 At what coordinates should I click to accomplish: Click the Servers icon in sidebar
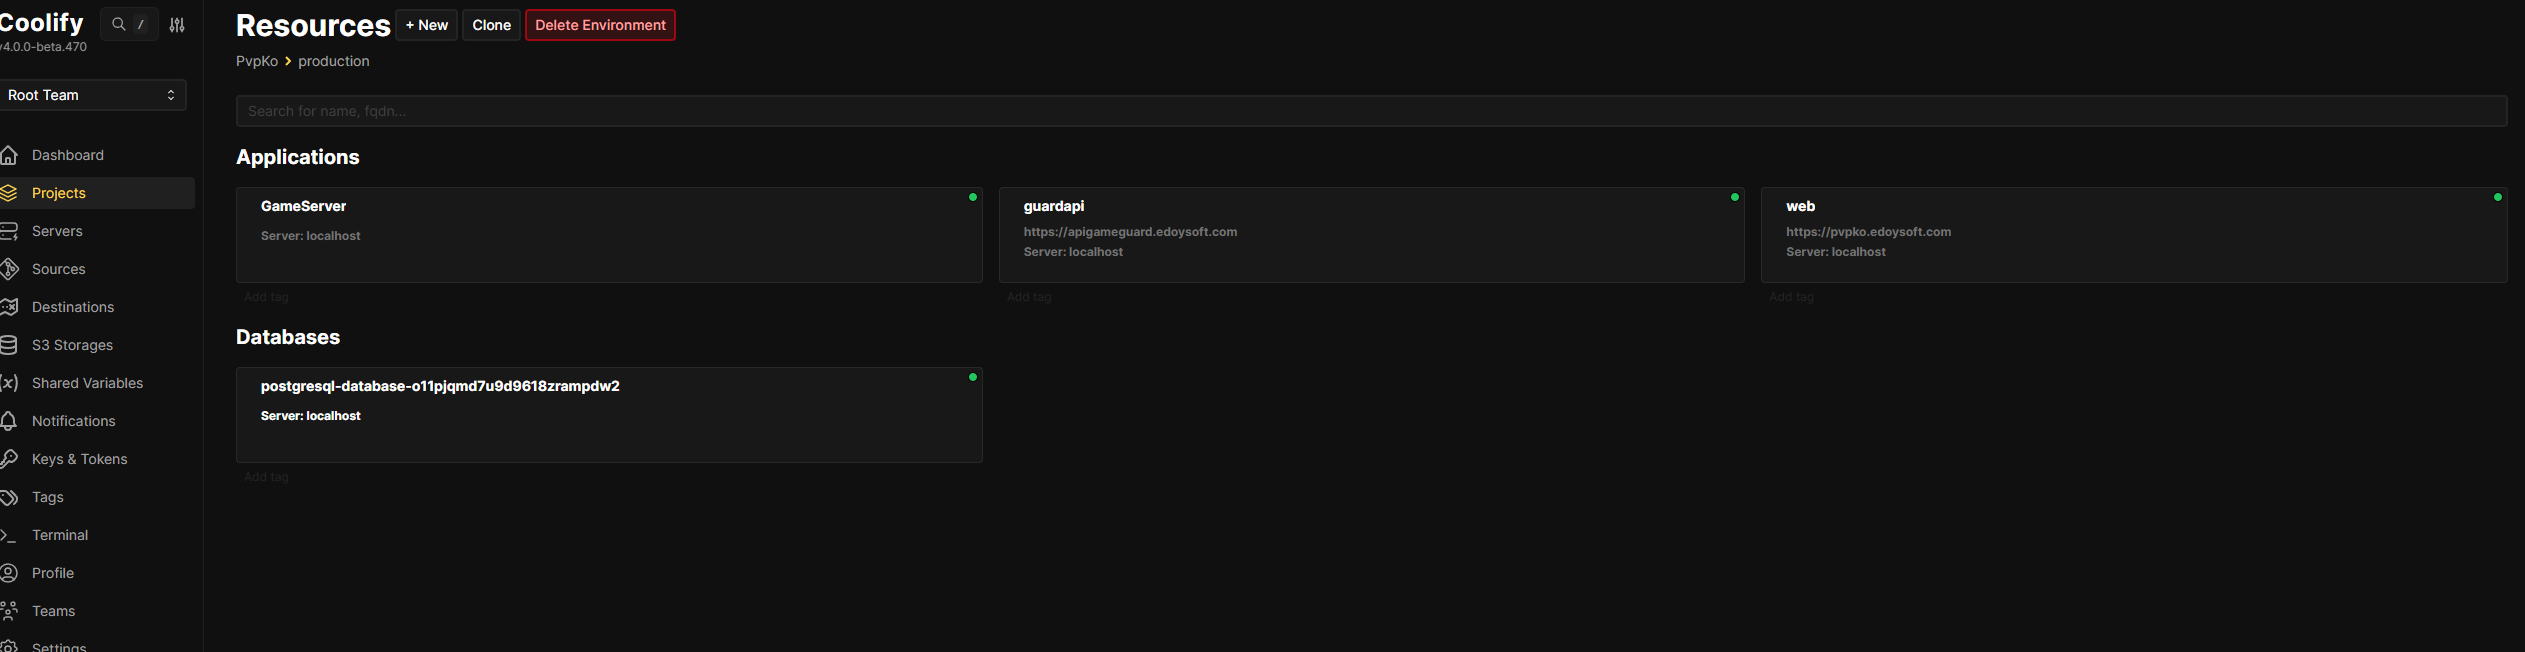[x=9, y=231]
